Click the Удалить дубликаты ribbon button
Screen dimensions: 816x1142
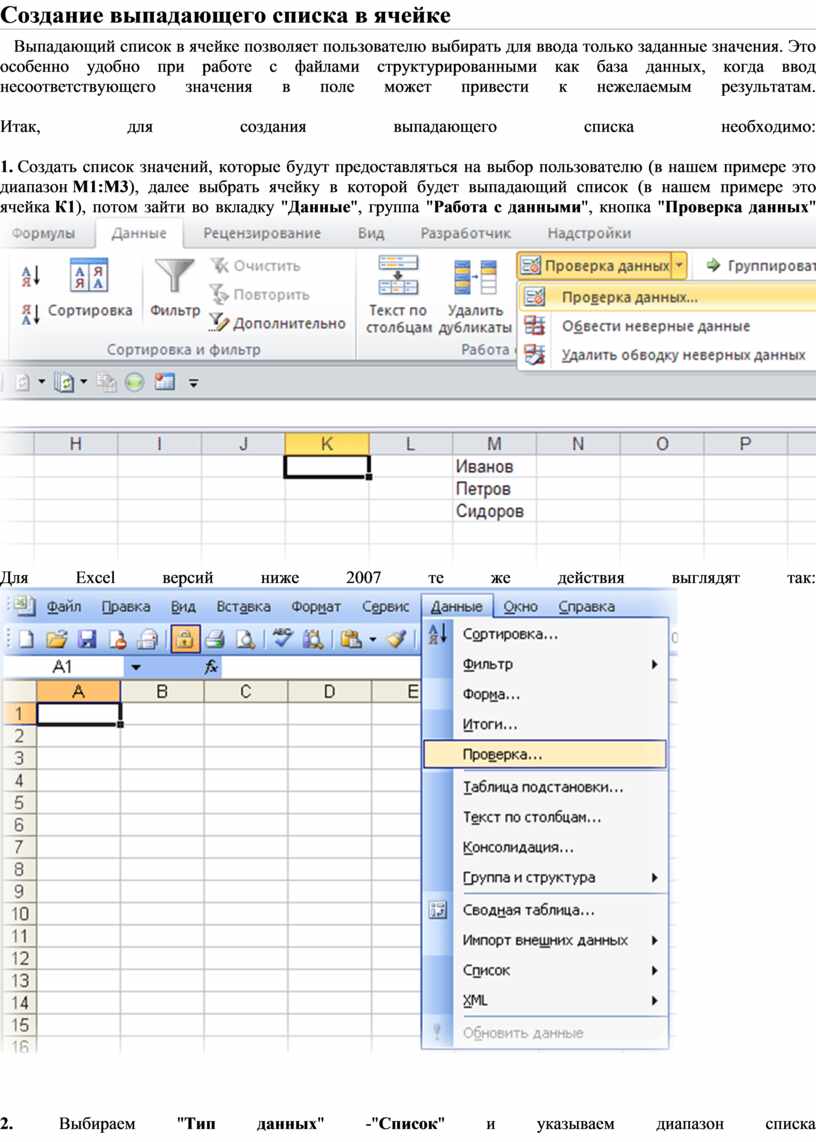[475, 295]
